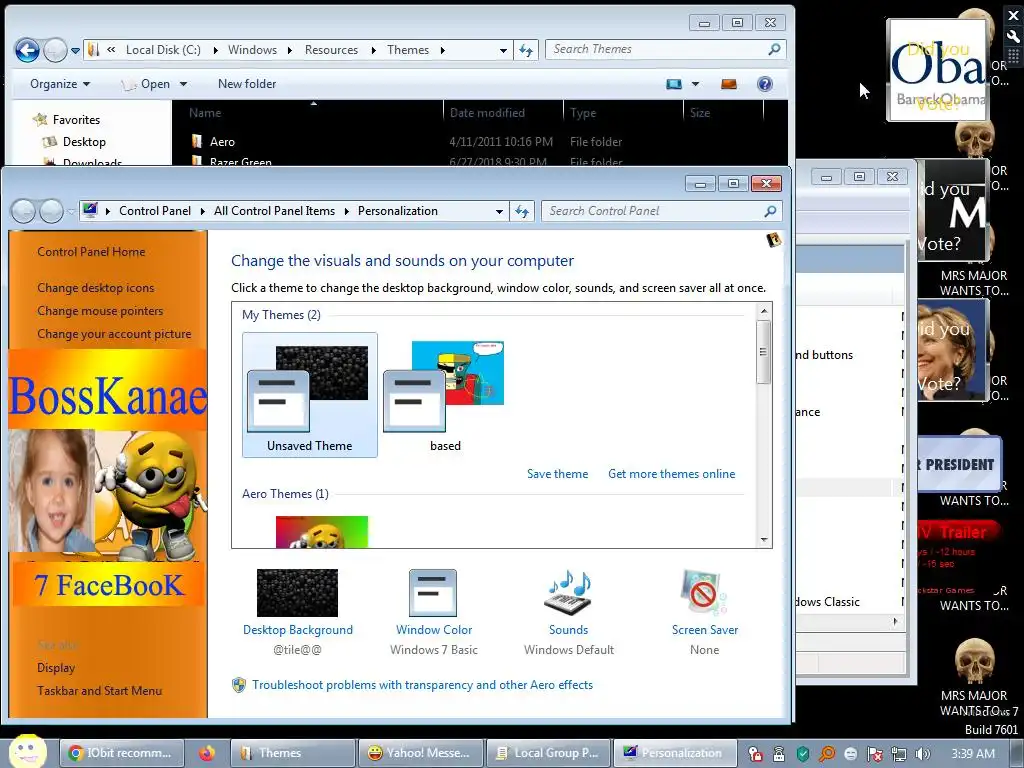Click the Sounds icon with music notes
The height and width of the screenshot is (768, 1024).
568,593
